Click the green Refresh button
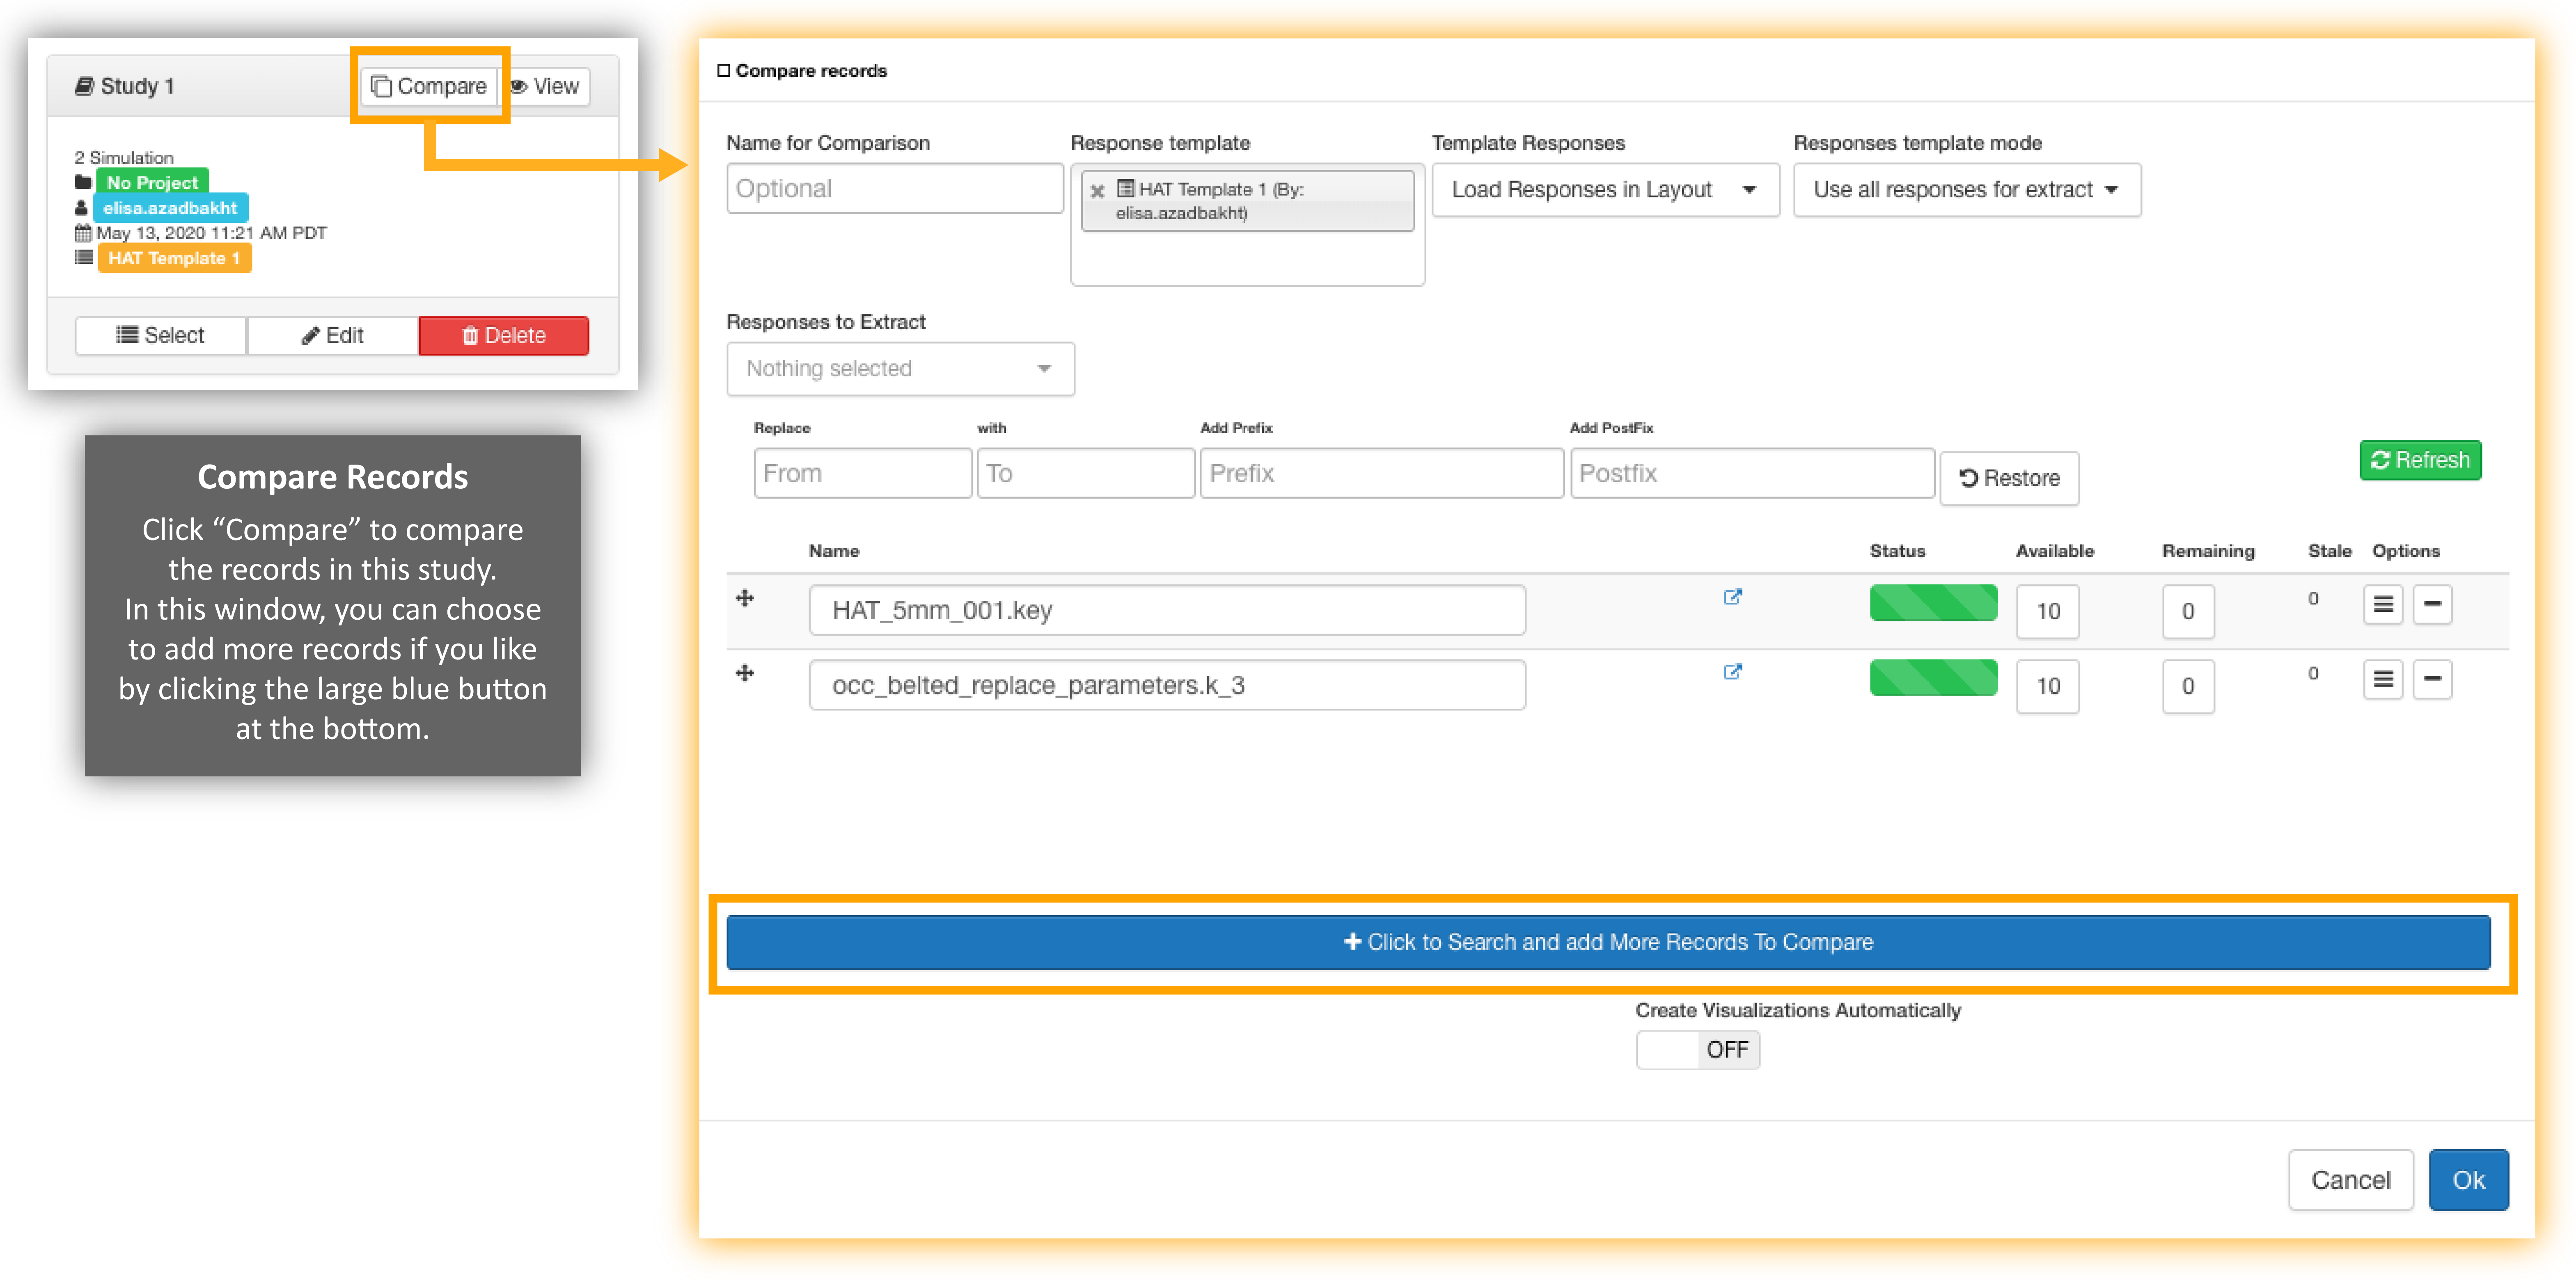Viewport: 2576px width, 1280px height. [2420, 460]
